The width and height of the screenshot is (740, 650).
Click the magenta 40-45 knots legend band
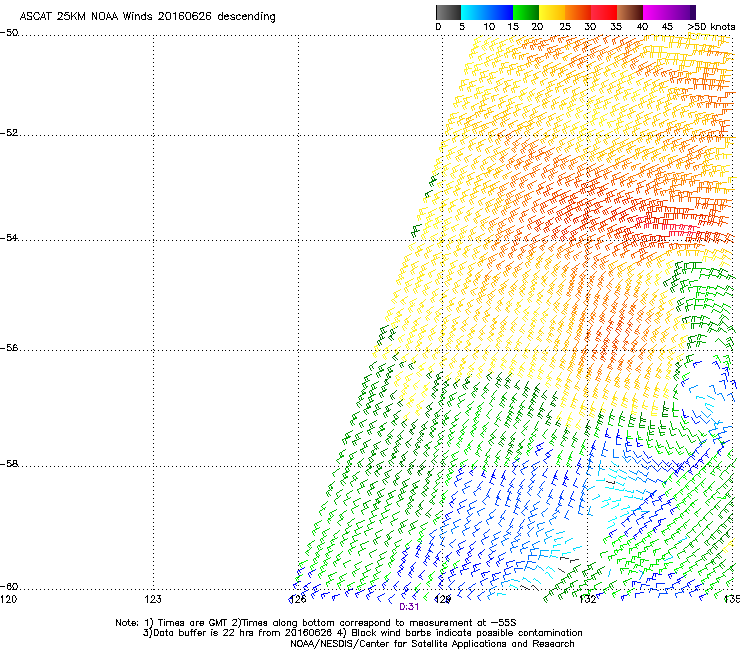pyautogui.click(x=656, y=12)
